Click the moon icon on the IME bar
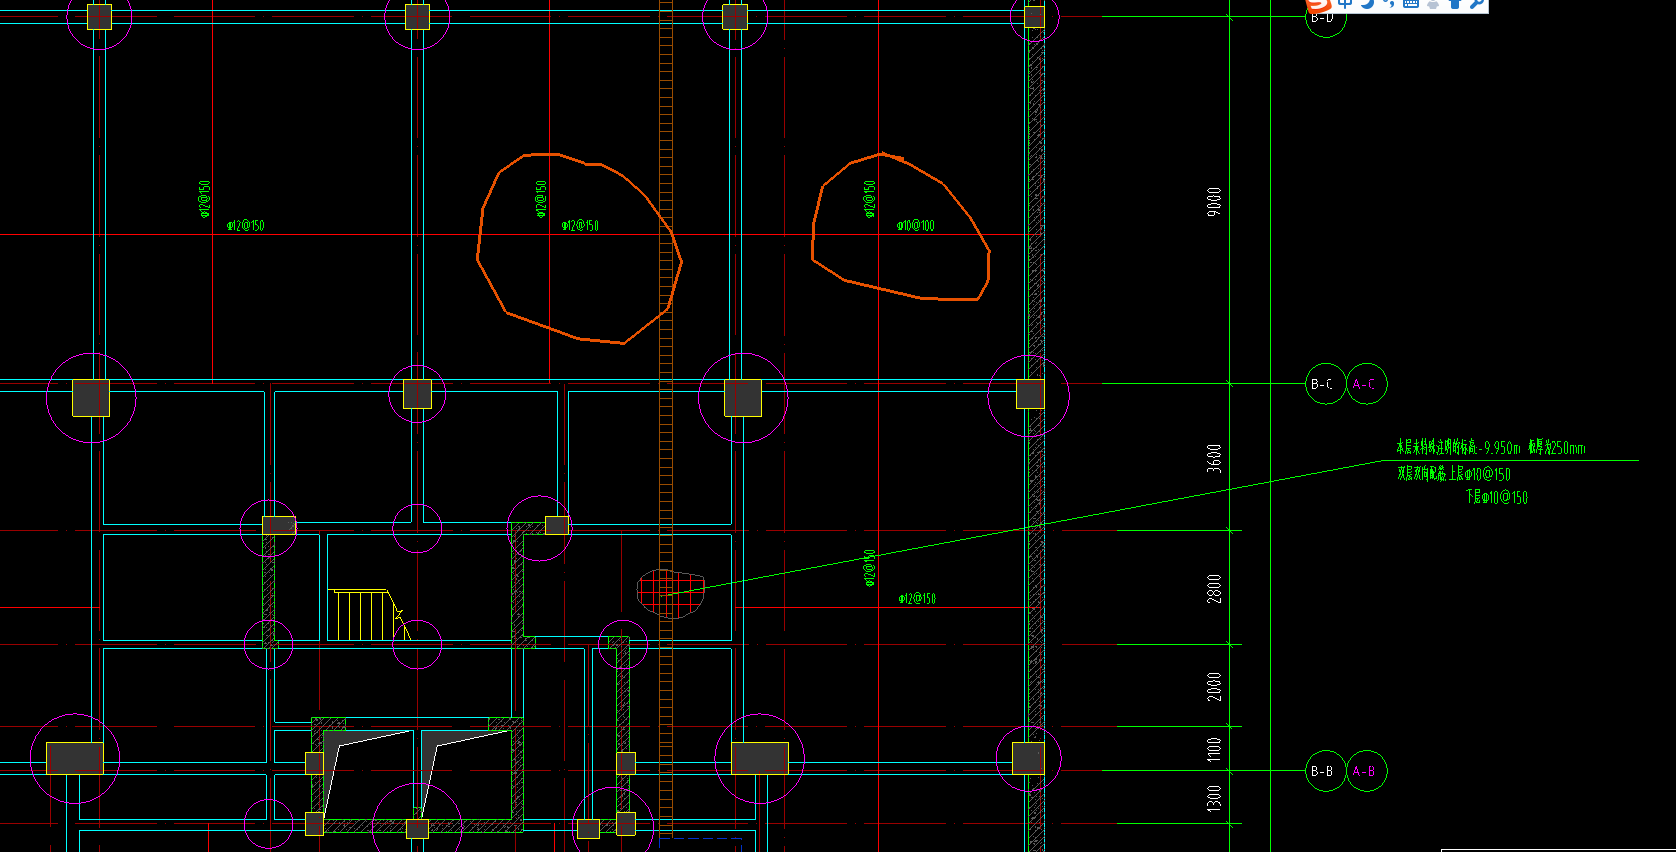The image size is (1676, 852). tap(1367, 3)
